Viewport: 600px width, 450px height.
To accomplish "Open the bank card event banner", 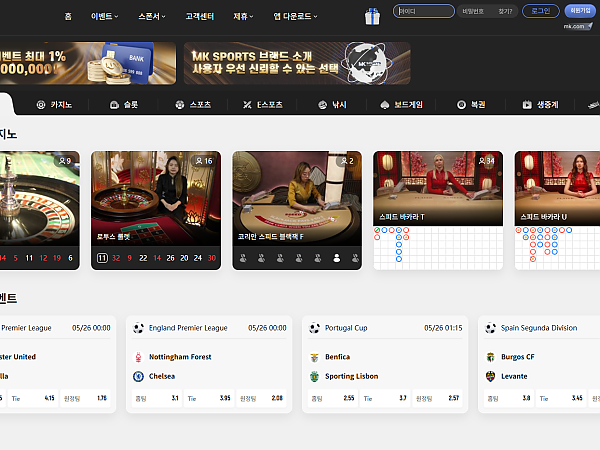I will point(88,63).
